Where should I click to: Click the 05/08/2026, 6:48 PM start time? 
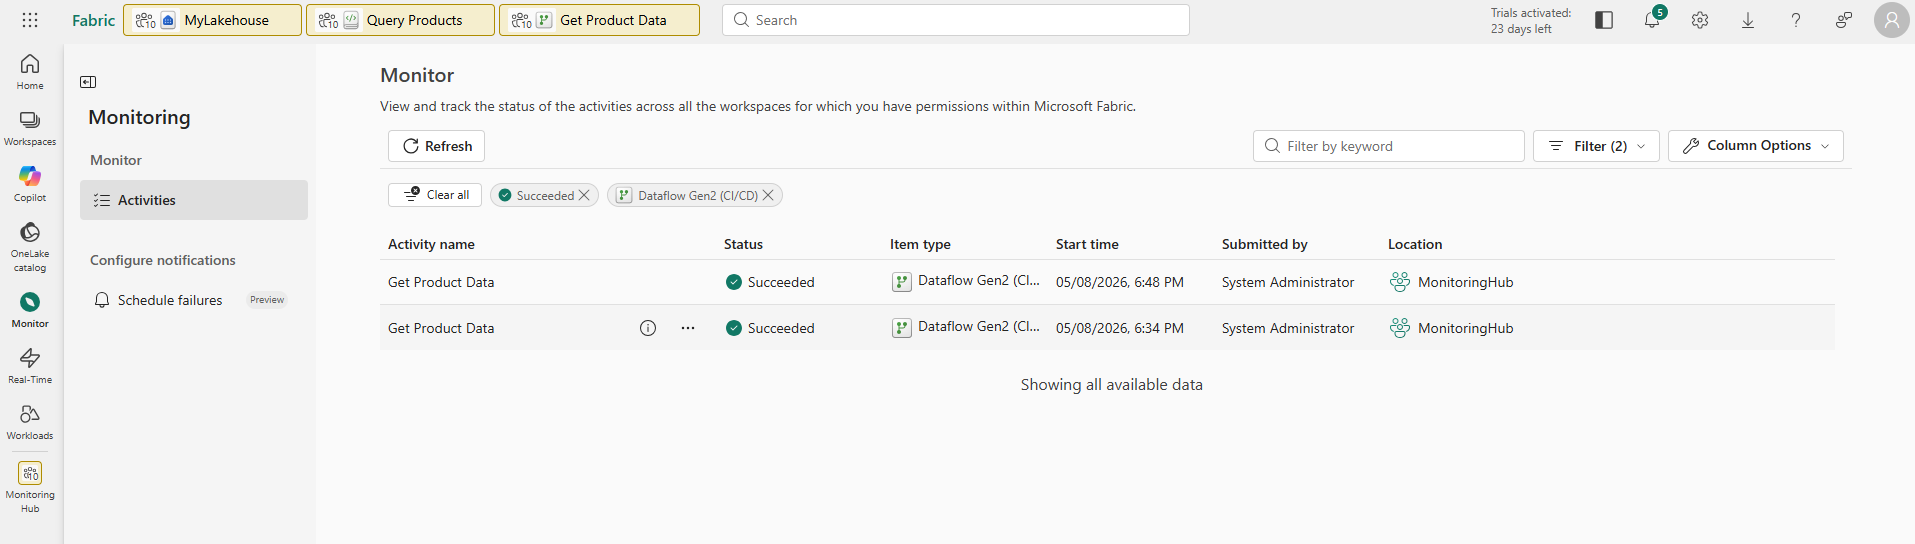[1120, 282]
